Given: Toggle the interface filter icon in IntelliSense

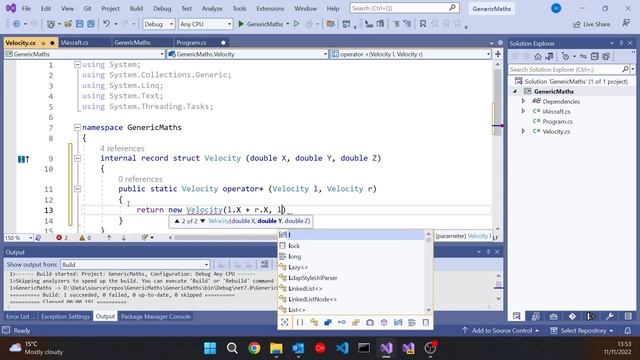Looking at the screenshot, I should click(x=342, y=322).
